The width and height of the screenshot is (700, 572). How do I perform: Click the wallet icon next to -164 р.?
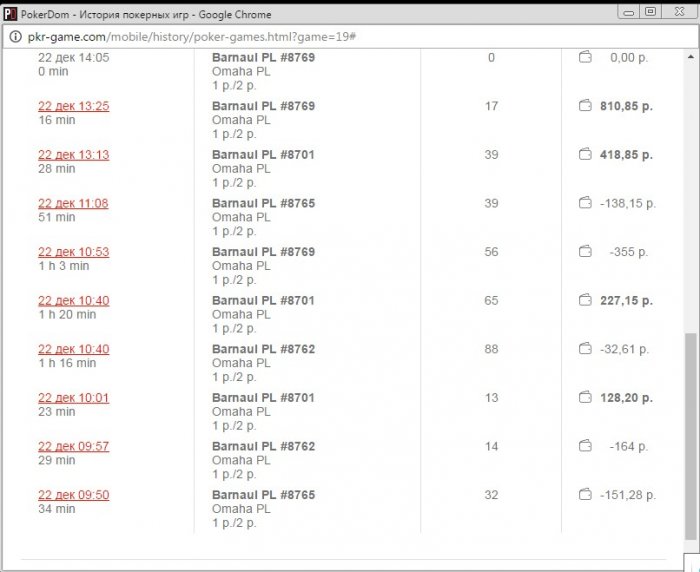pyautogui.click(x=586, y=446)
